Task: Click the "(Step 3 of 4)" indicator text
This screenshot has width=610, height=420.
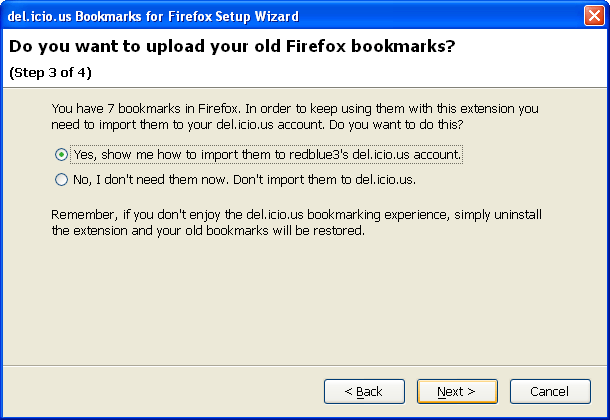Action: click(x=50, y=73)
